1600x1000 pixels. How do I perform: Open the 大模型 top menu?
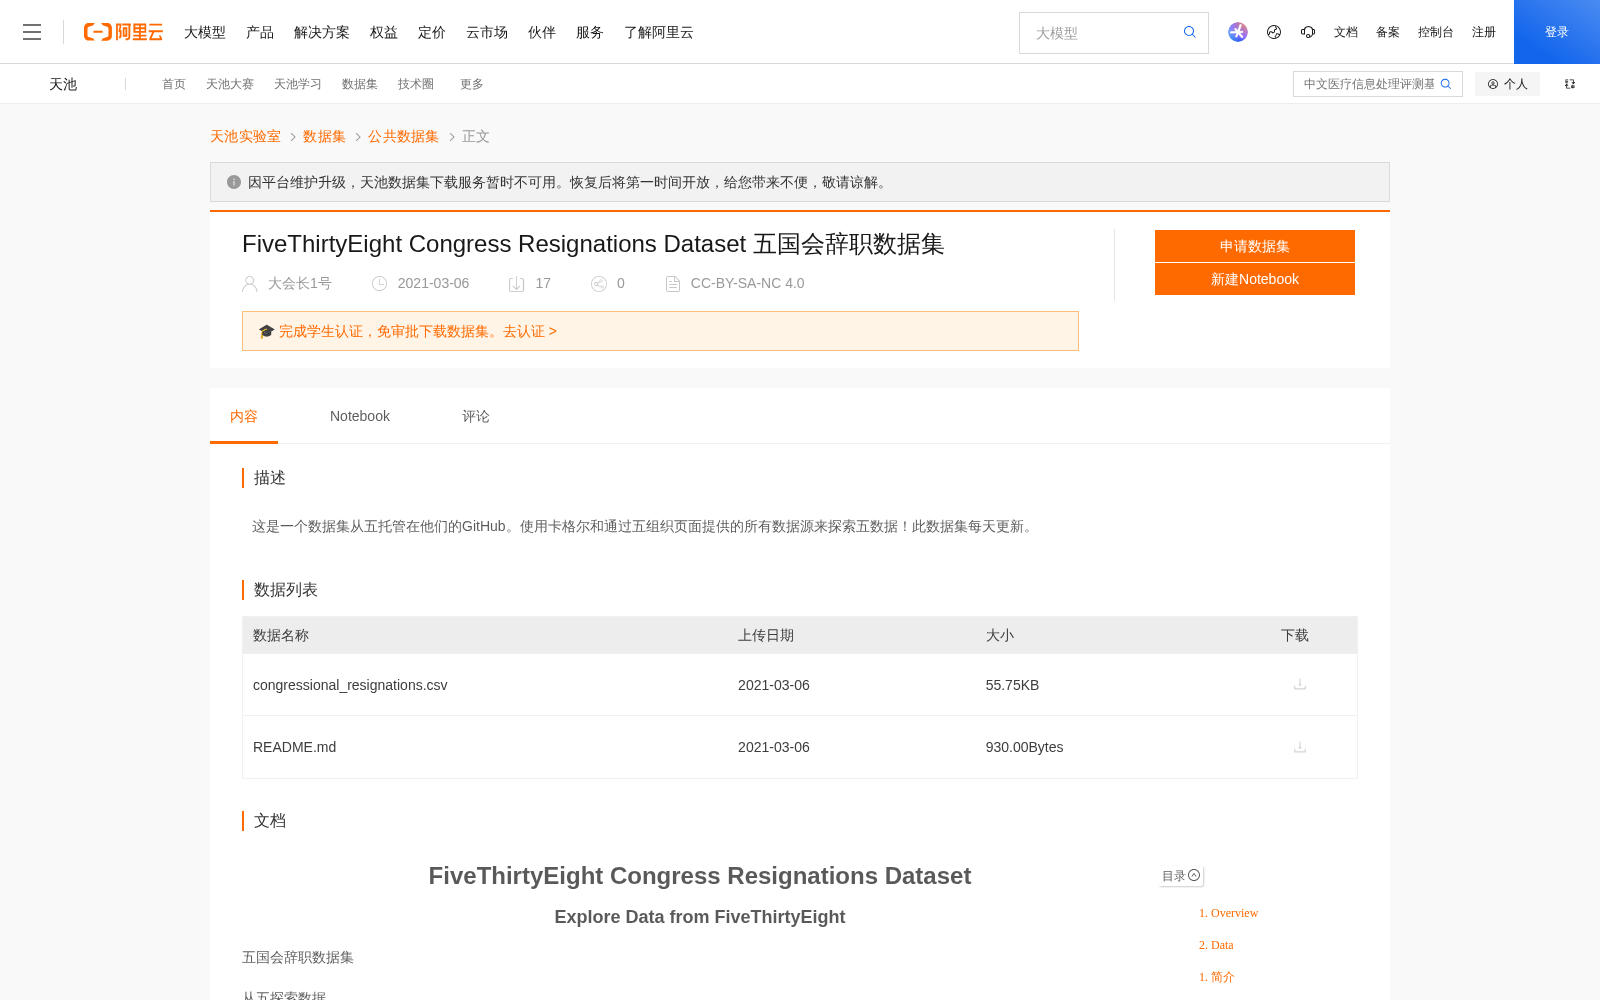click(205, 32)
